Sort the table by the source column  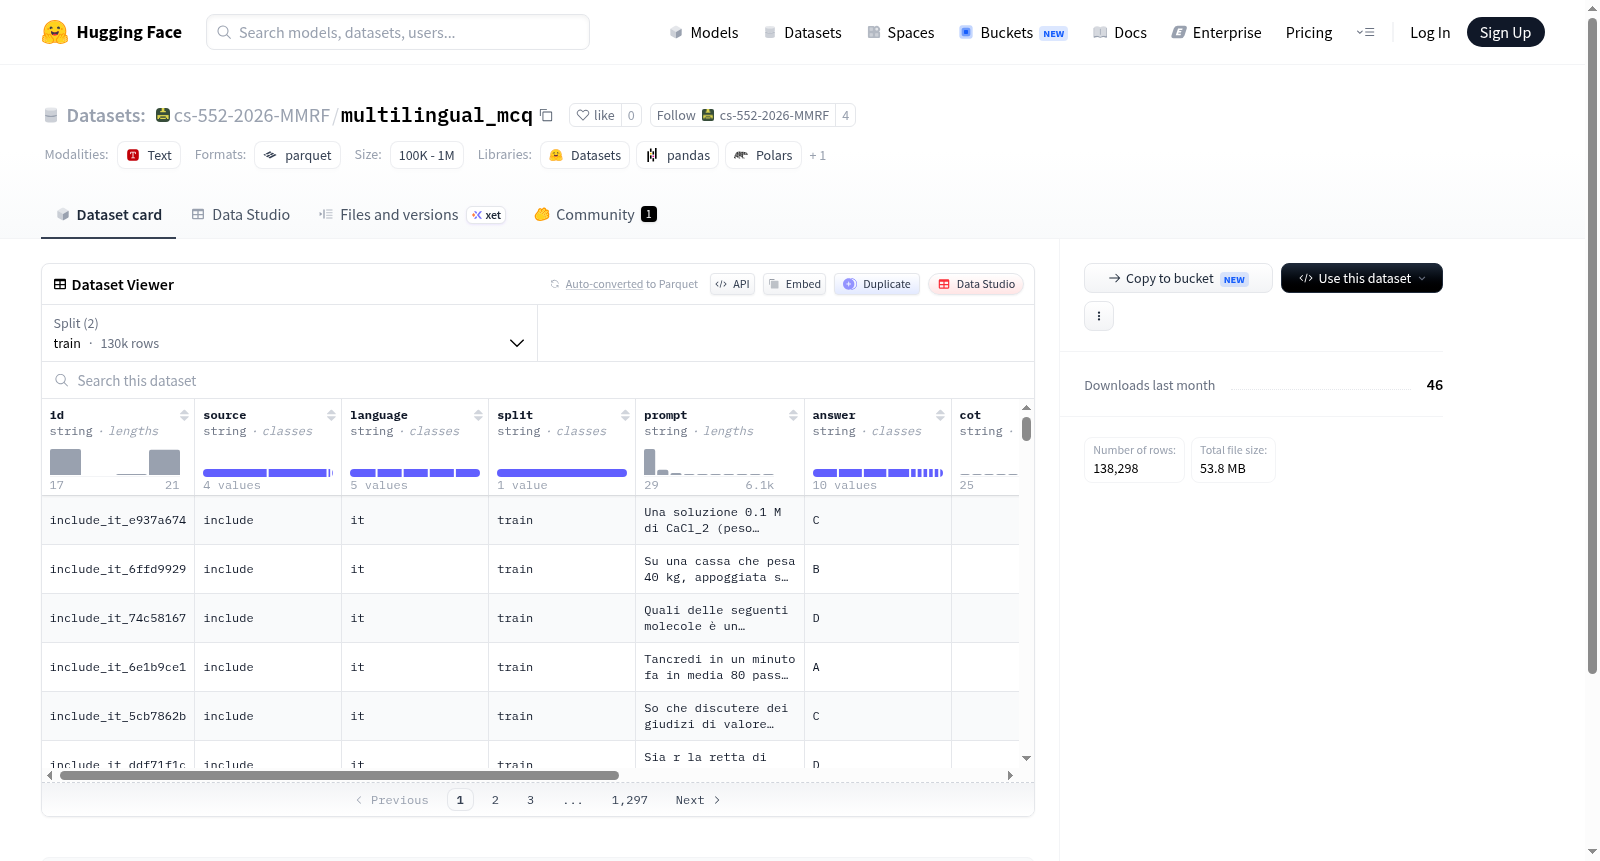[331, 415]
